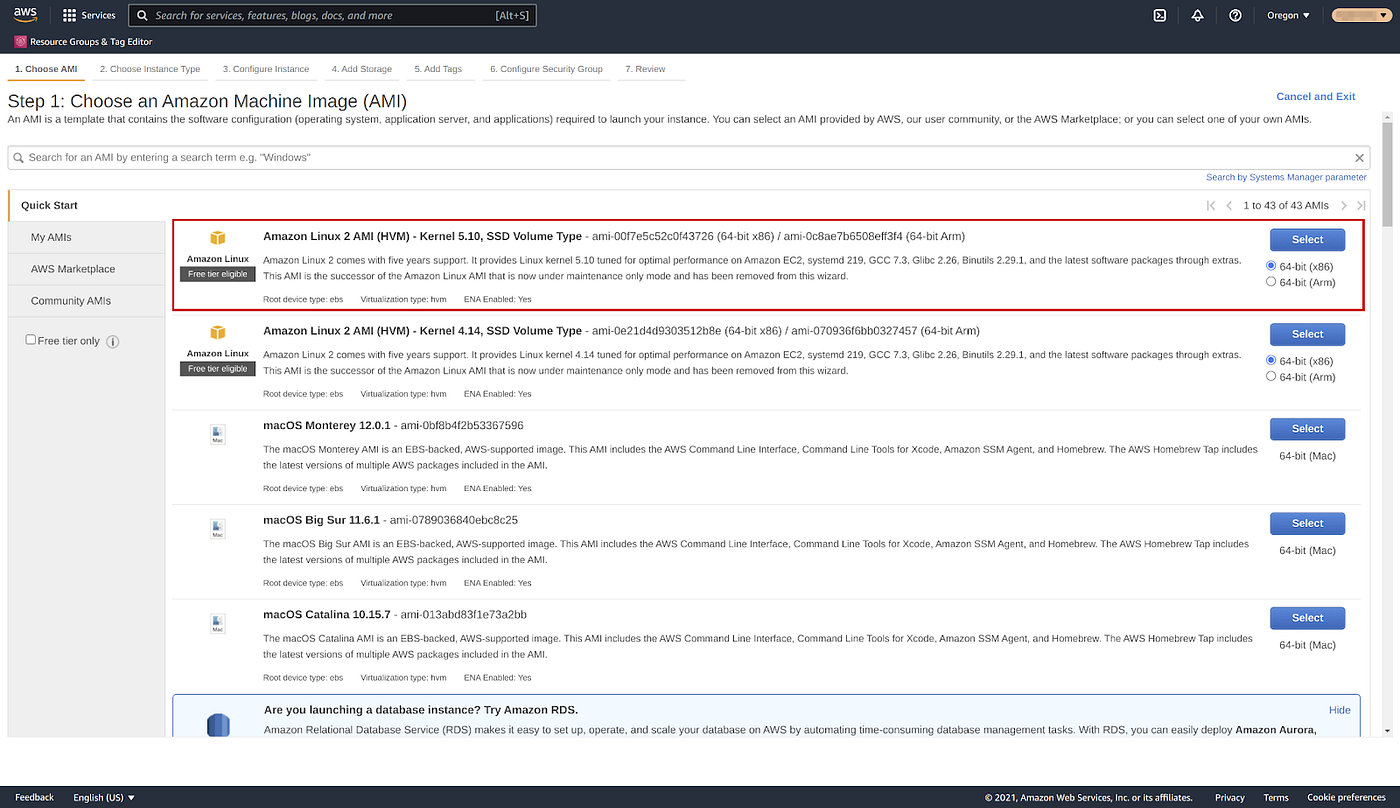Go to step 7 Review
The width and height of the screenshot is (1400, 808).
click(x=645, y=69)
